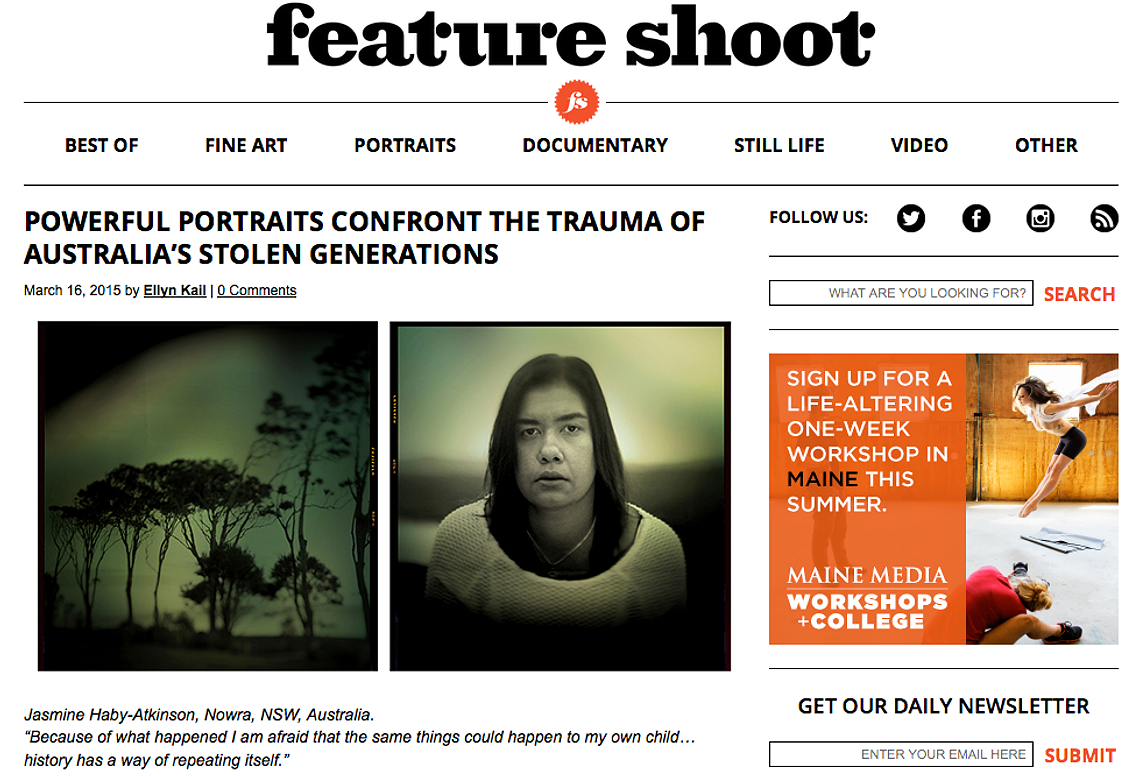Open the Still Life category

point(779,145)
